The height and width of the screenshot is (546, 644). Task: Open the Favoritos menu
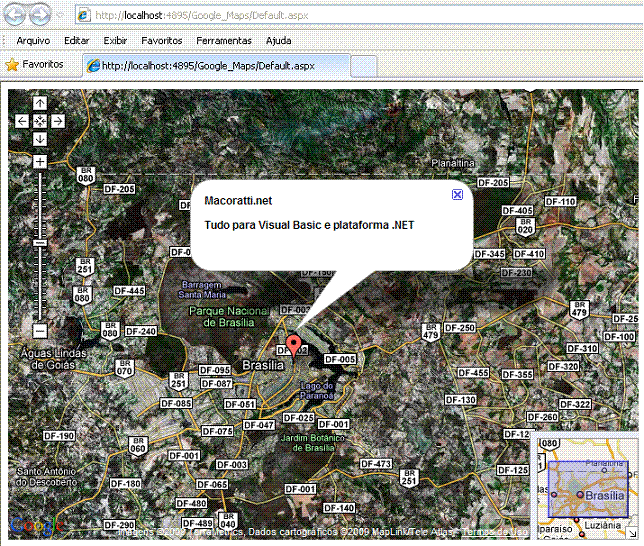click(x=161, y=41)
